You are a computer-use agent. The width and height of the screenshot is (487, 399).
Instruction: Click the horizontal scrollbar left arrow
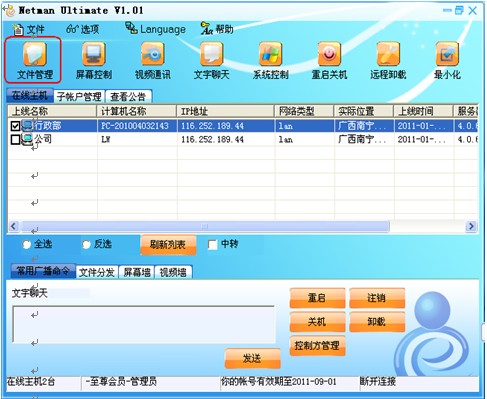(13, 226)
